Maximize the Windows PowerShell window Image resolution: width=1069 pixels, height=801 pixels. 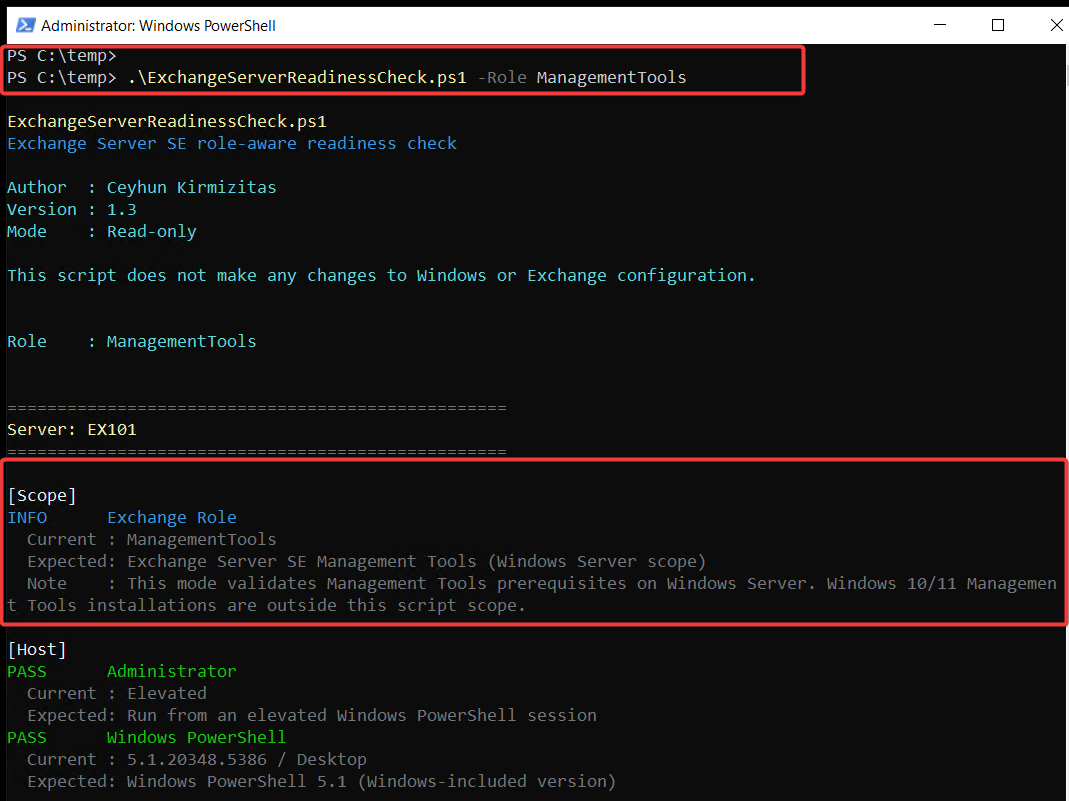click(x=997, y=25)
